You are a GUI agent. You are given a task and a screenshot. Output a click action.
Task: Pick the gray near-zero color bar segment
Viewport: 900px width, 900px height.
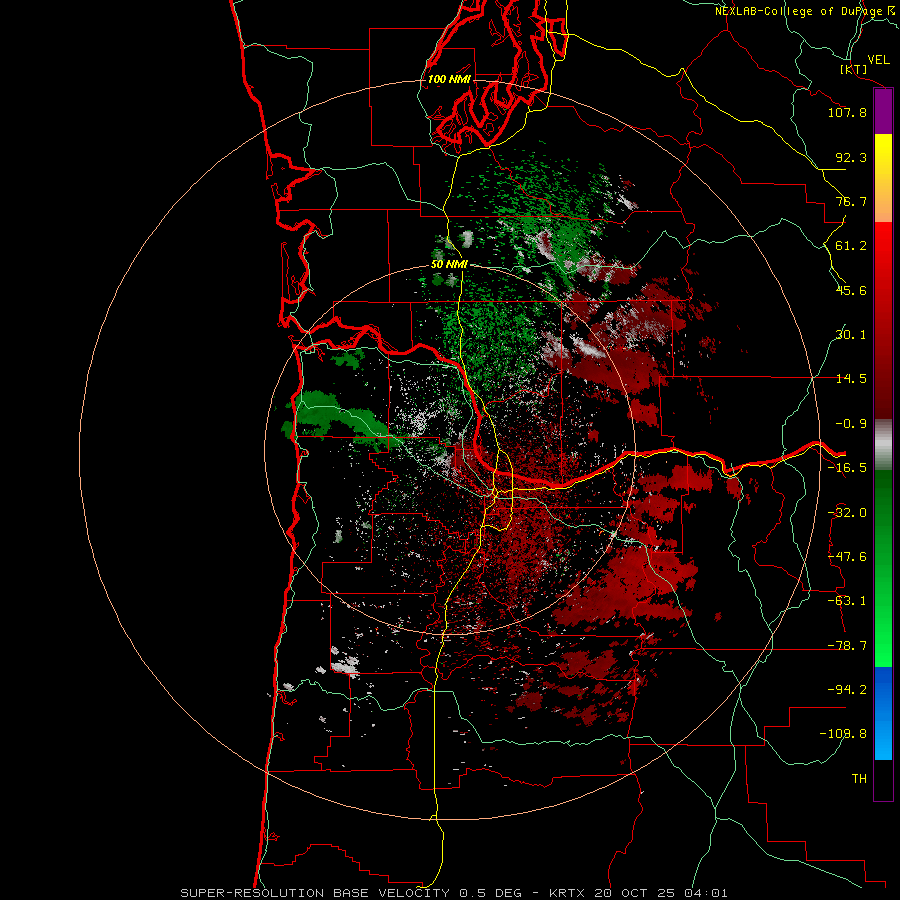(x=883, y=445)
